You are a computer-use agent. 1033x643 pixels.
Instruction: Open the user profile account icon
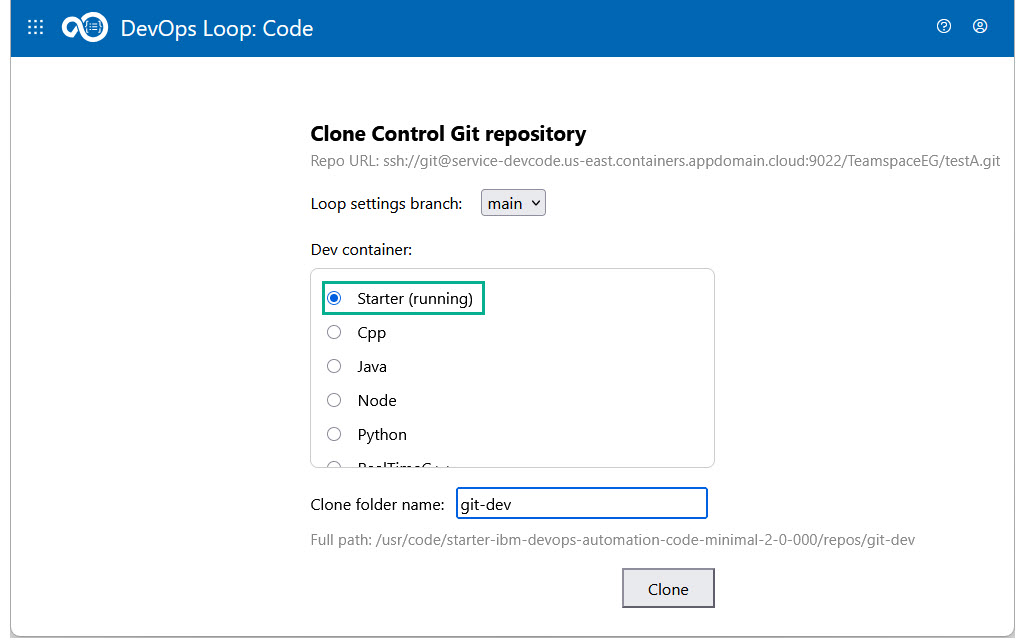click(x=980, y=27)
